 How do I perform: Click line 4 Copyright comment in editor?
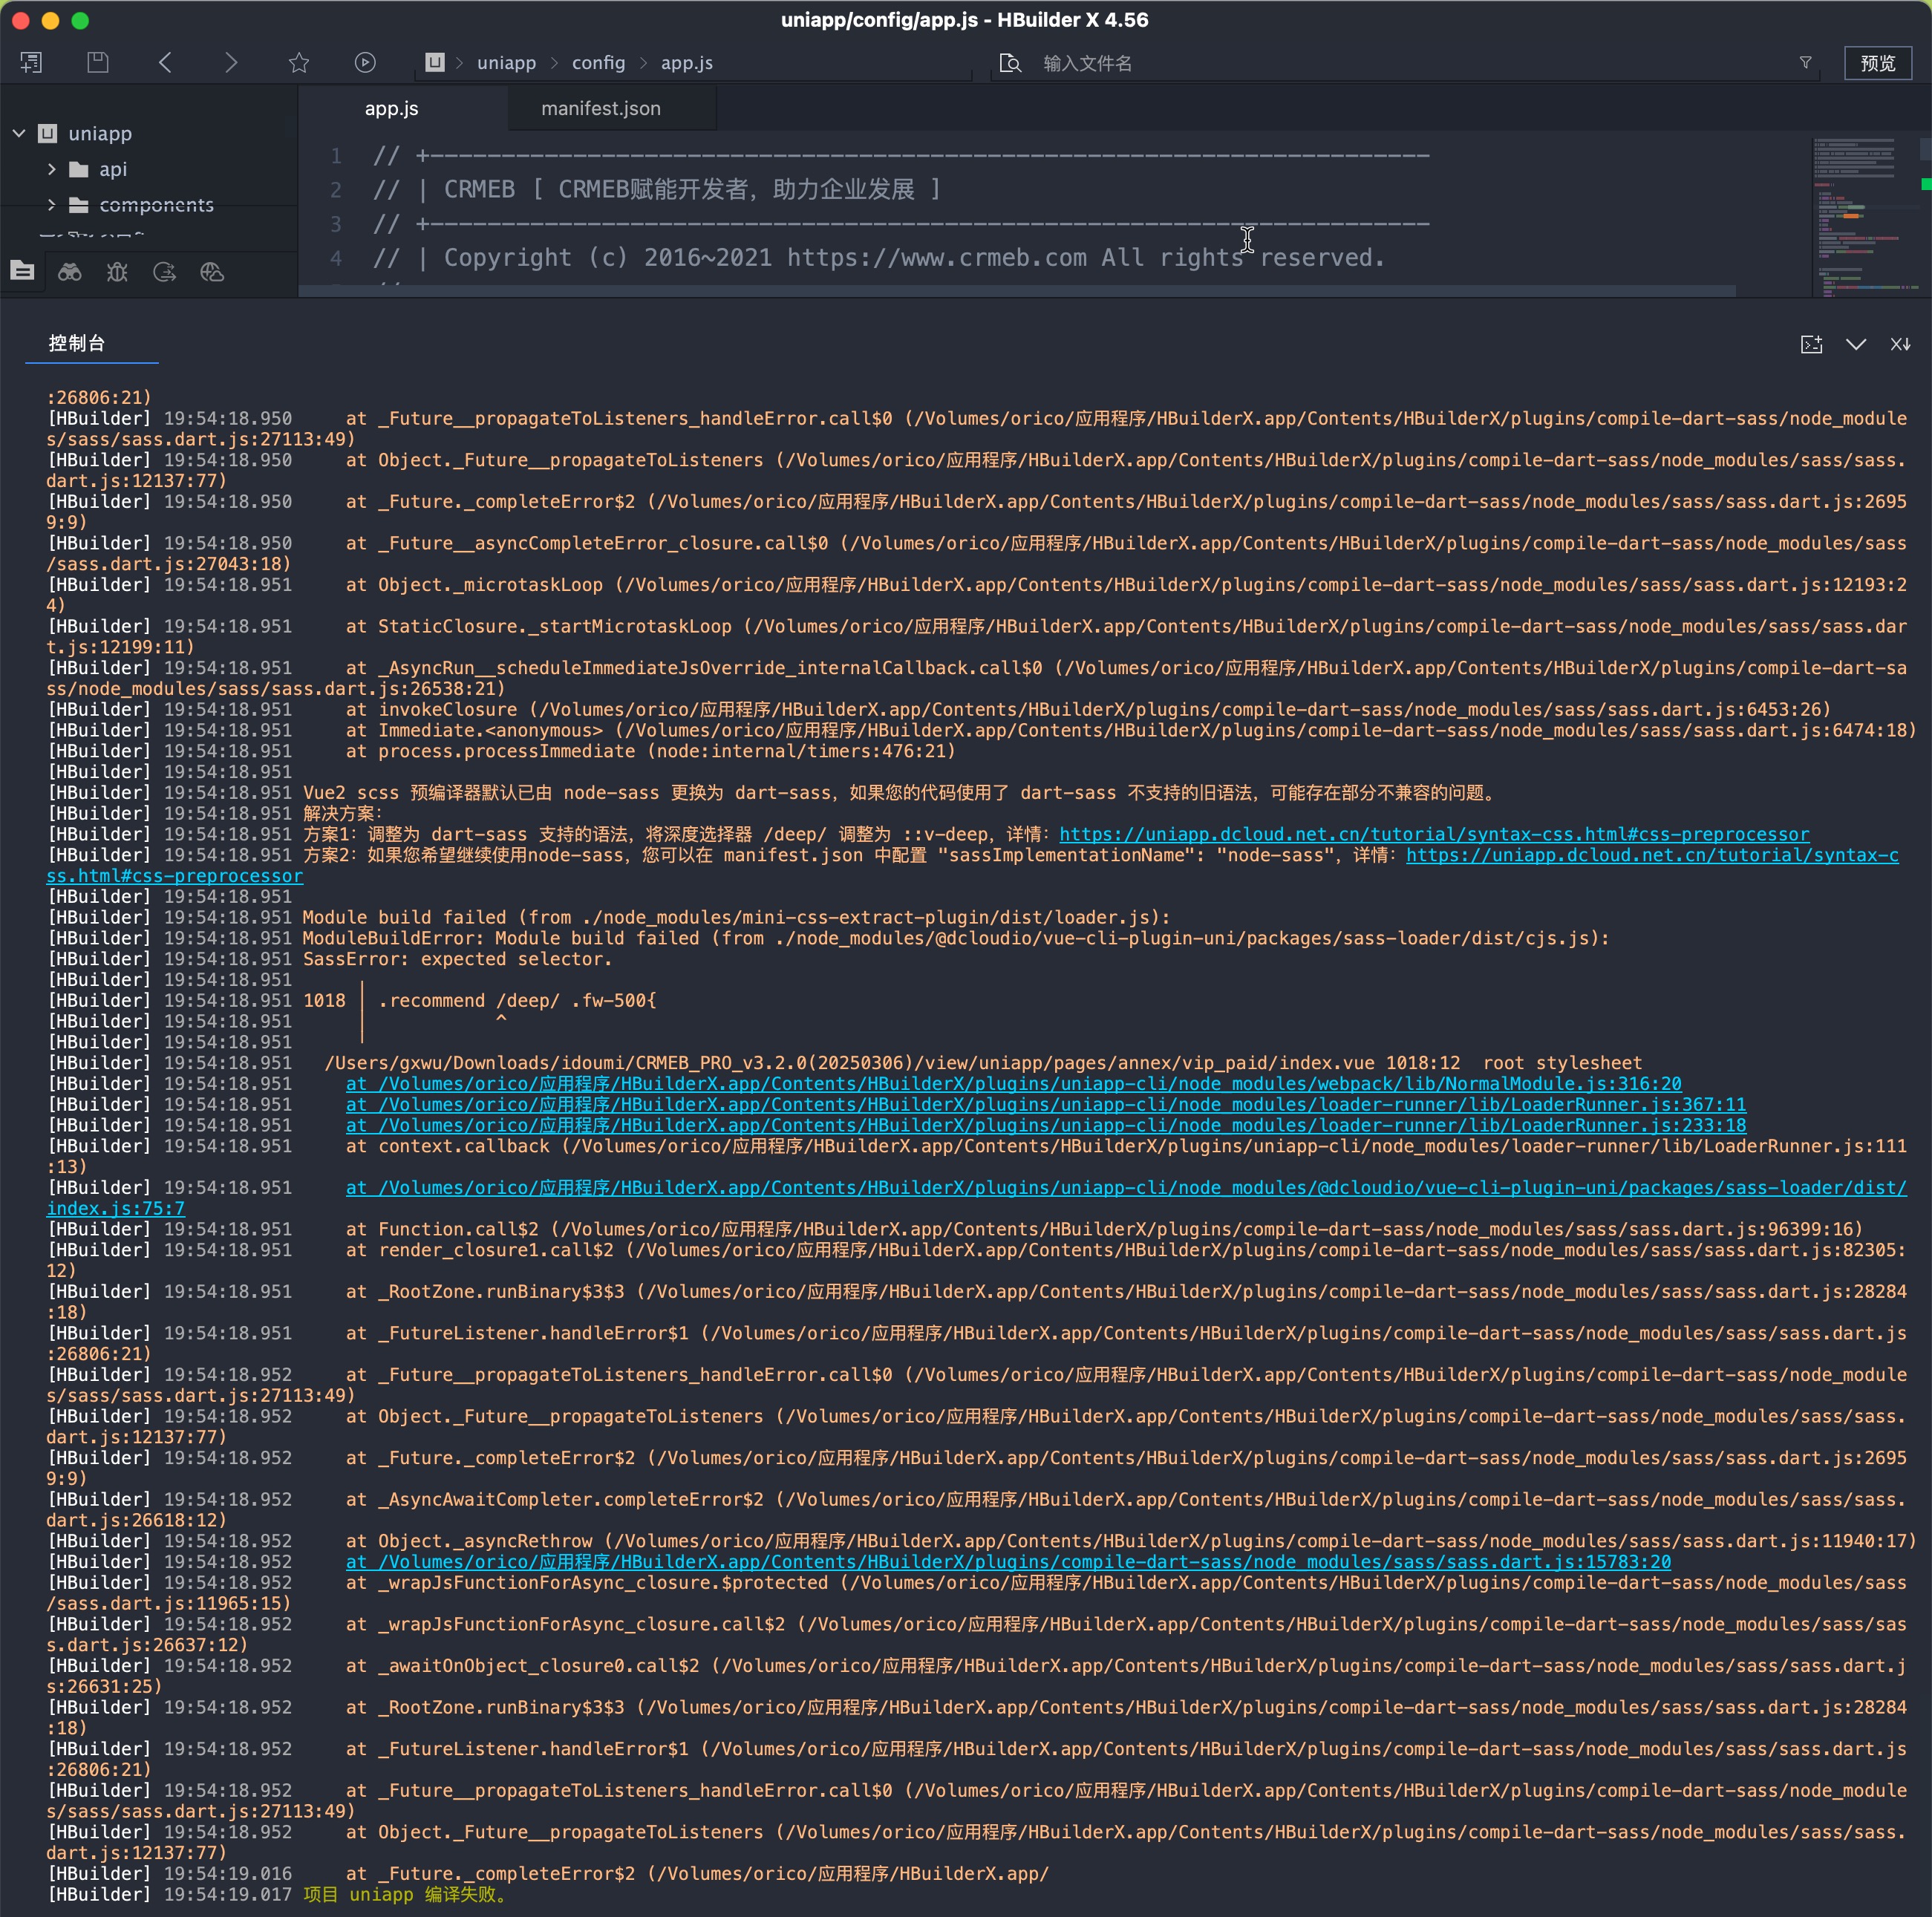879,257
